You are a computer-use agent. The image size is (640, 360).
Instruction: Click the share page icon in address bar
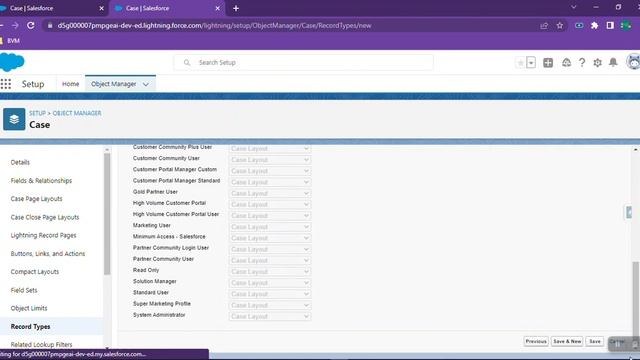(544, 25)
